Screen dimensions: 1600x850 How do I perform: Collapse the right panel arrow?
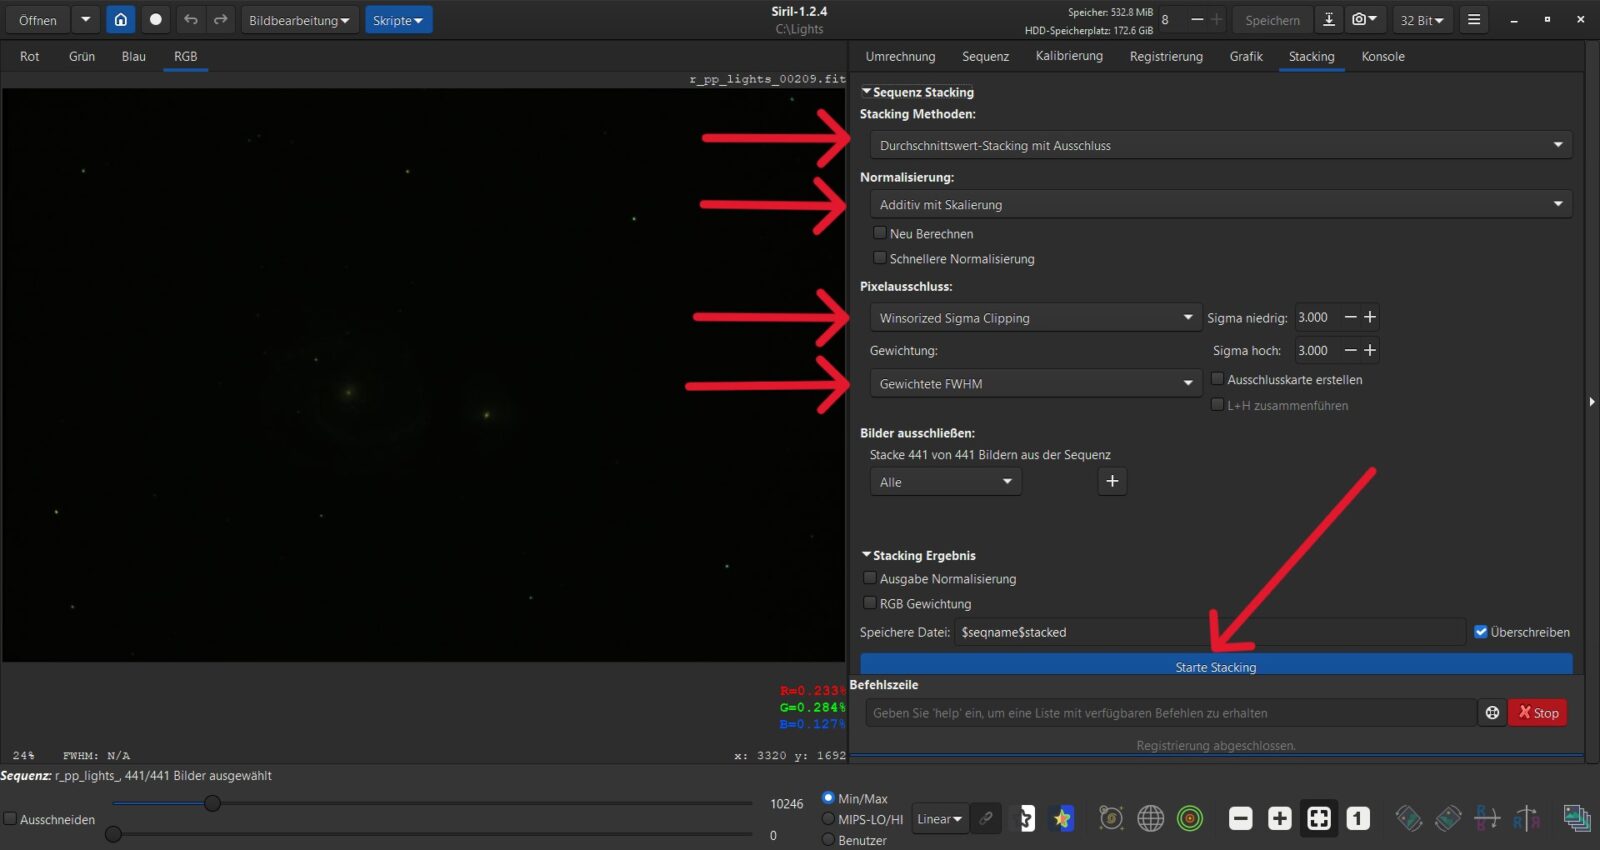(1591, 402)
